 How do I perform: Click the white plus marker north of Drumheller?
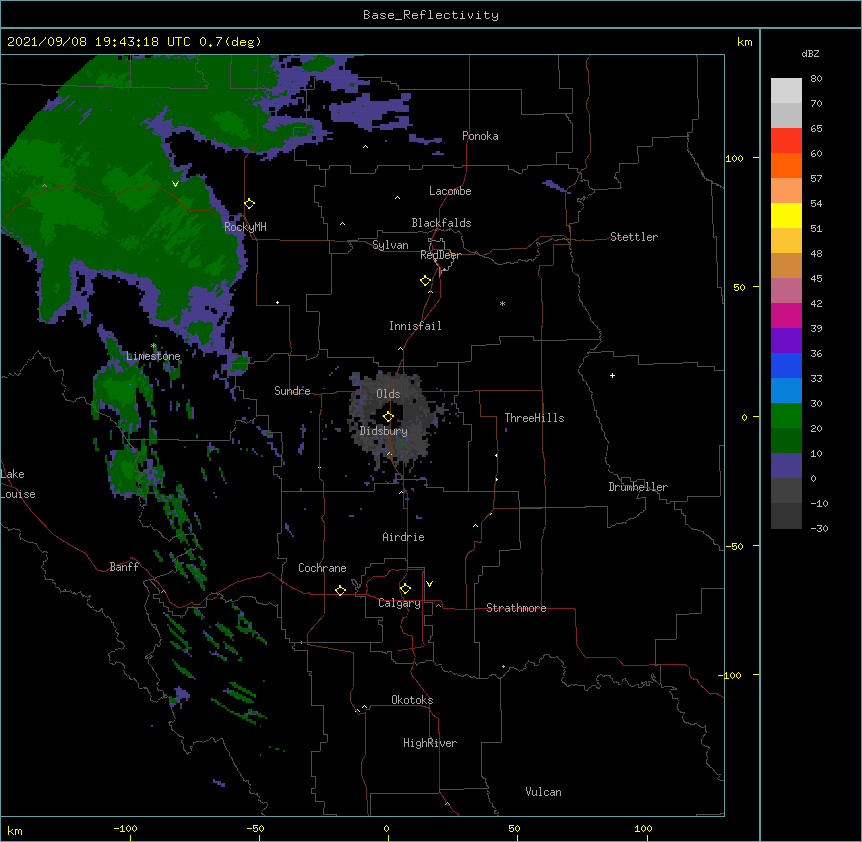pos(612,375)
